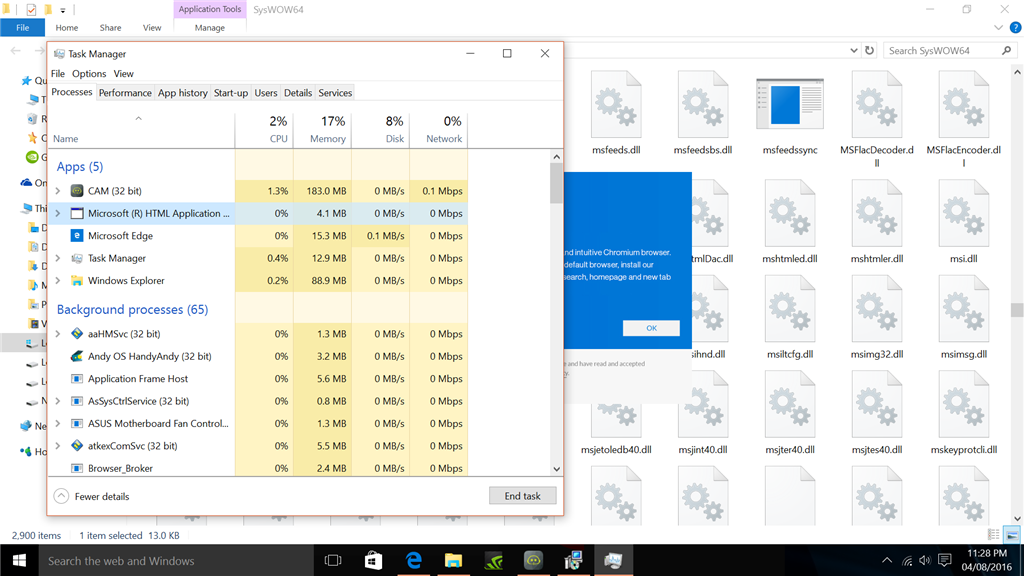The width and height of the screenshot is (1024, 576).
Task: Click the Search SysWOW64 input field
Action: pos(950,50)
